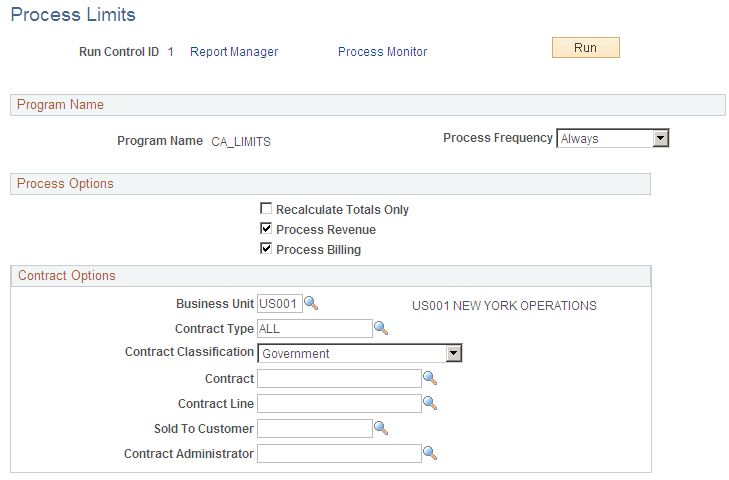Viewport: 729px width, 480px height.
Task: Open Business Unit lookup magnifier
Action: point(311,303)
